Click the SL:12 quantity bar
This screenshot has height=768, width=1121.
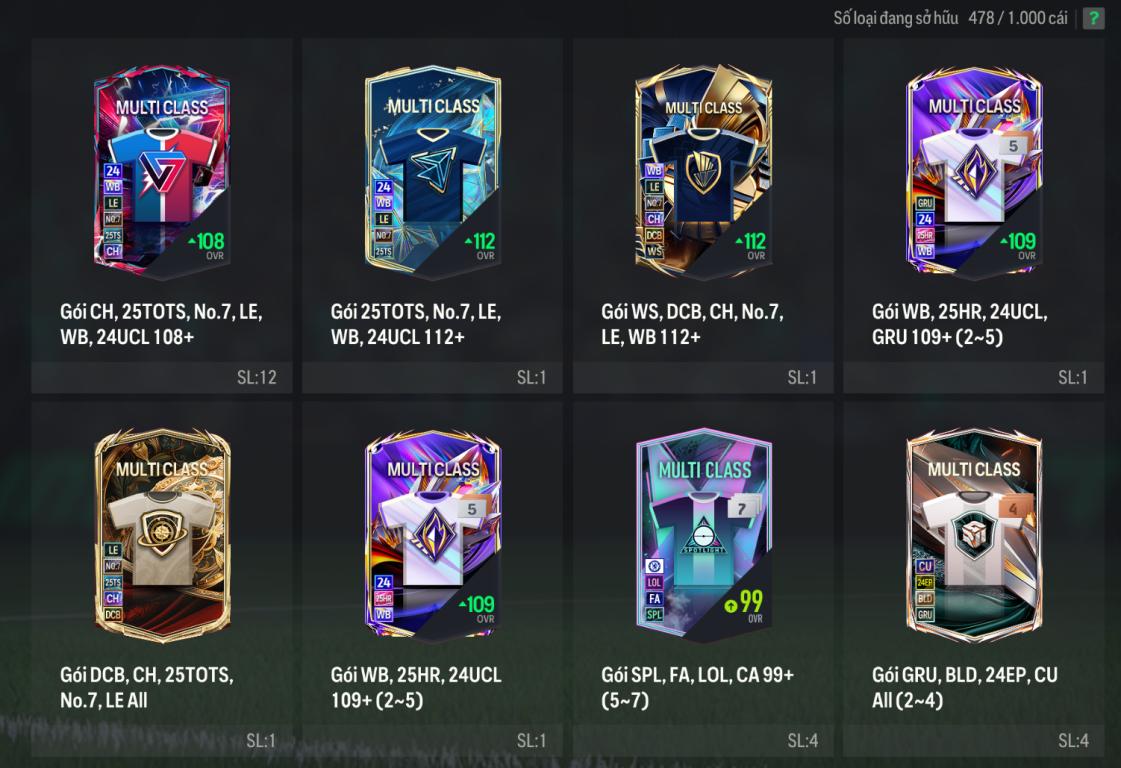tap(162, 378)
